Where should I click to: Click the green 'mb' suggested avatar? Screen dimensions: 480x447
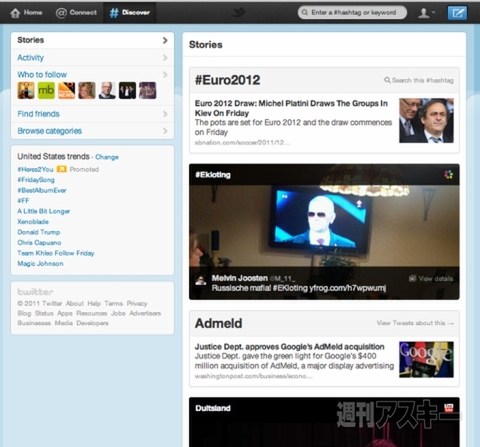(x=46, y=90)
